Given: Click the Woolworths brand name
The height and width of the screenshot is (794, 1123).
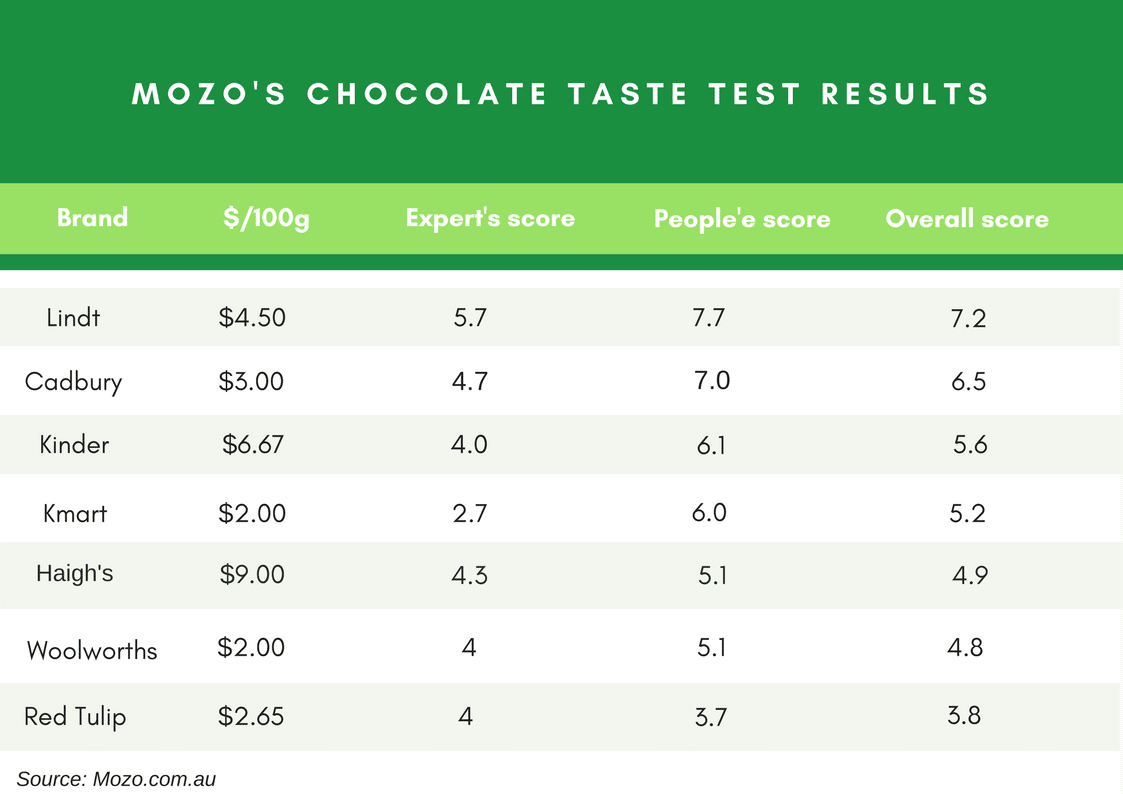Looking at the screenshot, I should pos(92,650).
